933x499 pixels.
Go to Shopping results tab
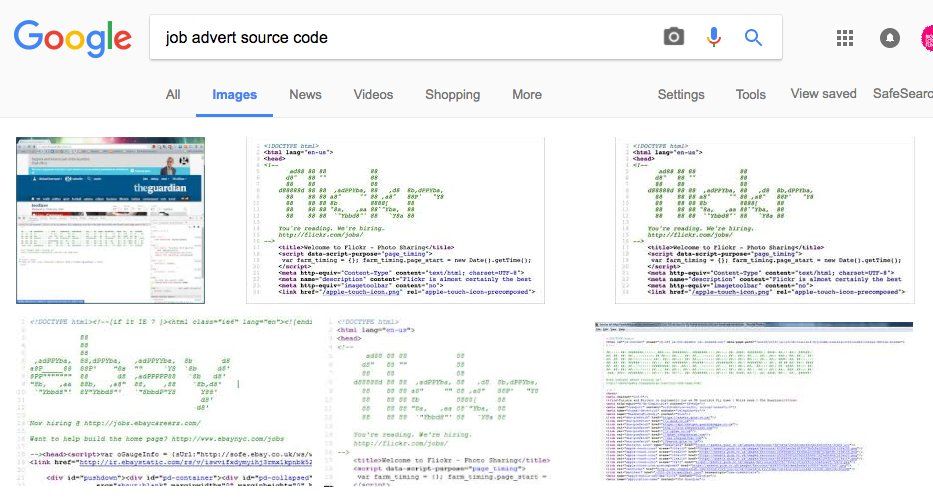452,95
